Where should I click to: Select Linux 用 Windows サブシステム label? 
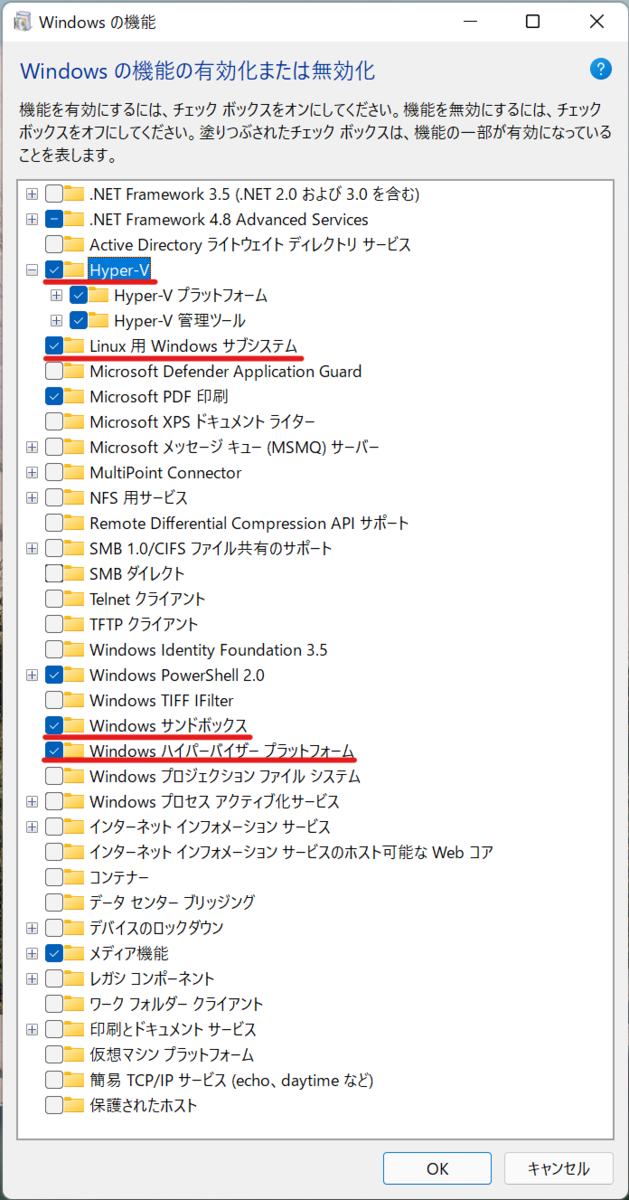(193, 346)
